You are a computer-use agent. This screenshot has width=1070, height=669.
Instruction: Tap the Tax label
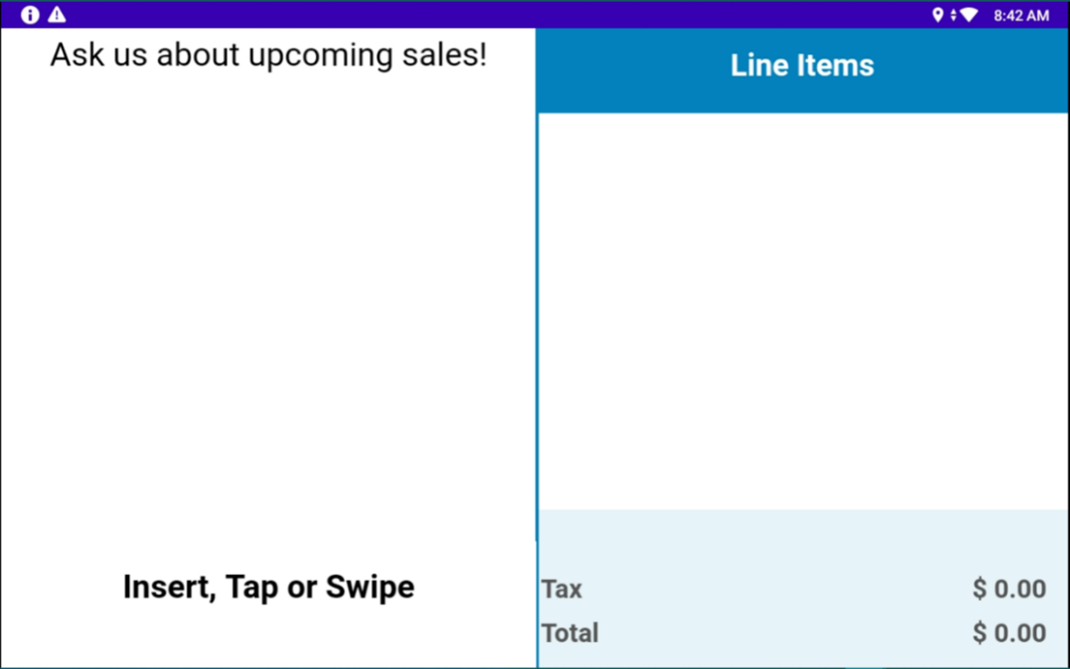click(562, 588)
